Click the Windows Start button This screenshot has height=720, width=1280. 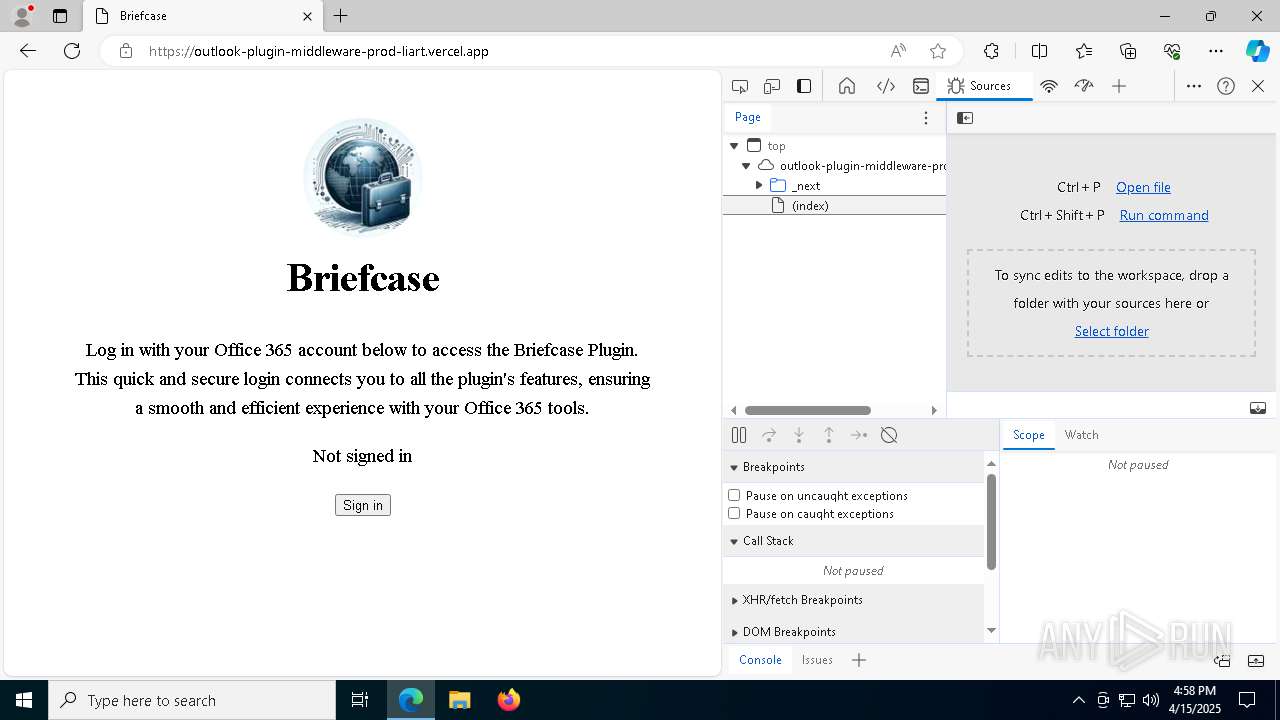click(x=24, y=700)
